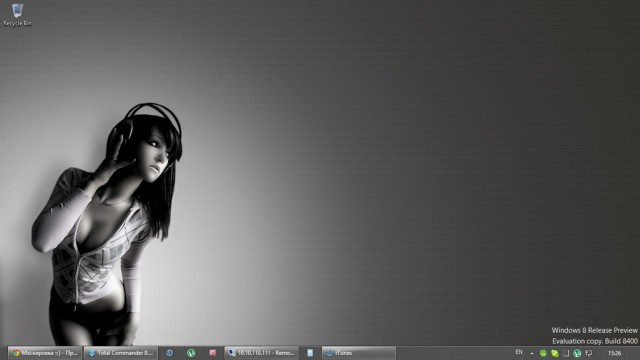Switch to the Total Commander taskbar button
This screenshot has width=640, height=360.
[121, 353]
